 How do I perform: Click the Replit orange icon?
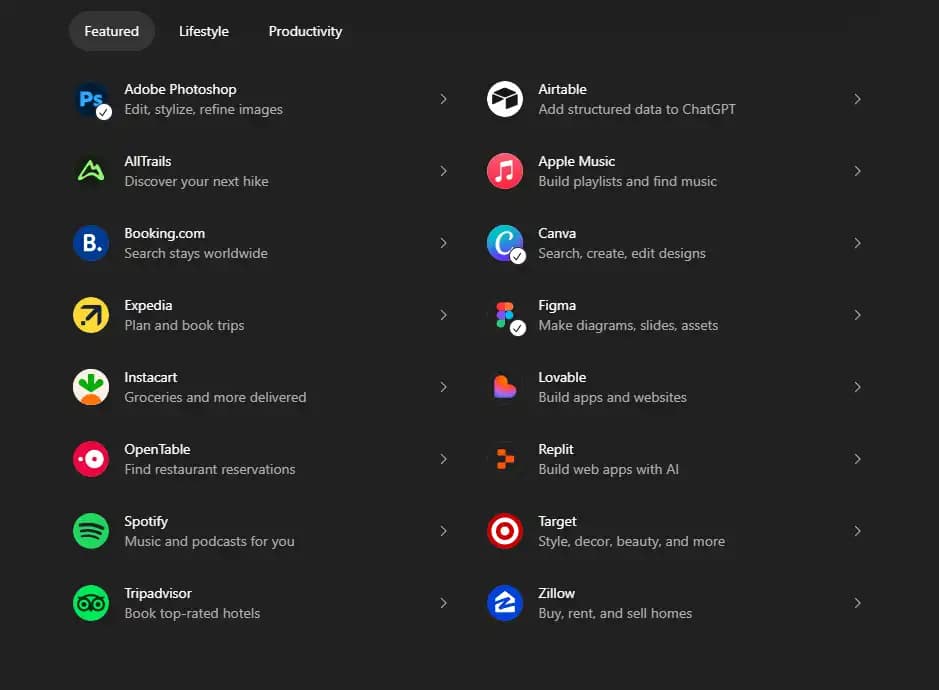[505, 459]
